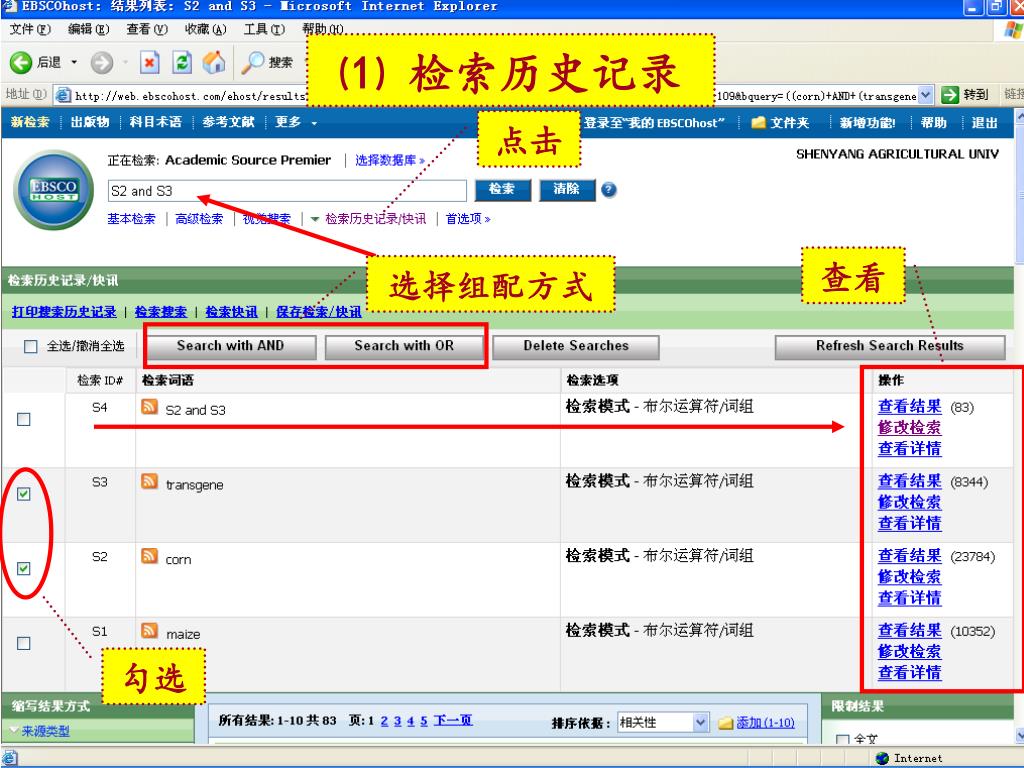Click Search with OR button
Viewport: 1024px width, 768px height.
404,346
